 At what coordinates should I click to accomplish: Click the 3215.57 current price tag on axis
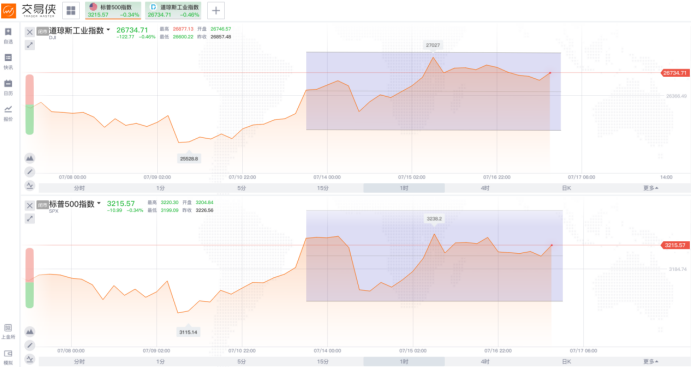675,245
